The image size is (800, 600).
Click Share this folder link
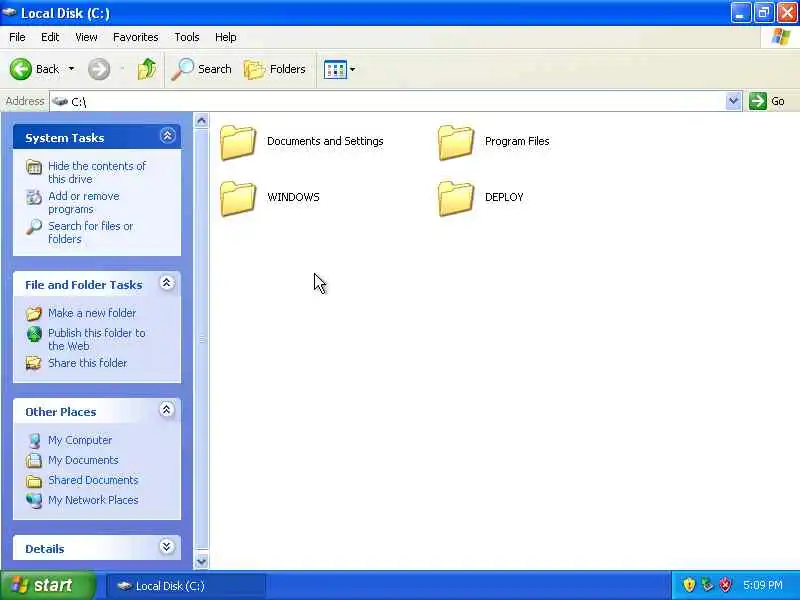[87, 363]
